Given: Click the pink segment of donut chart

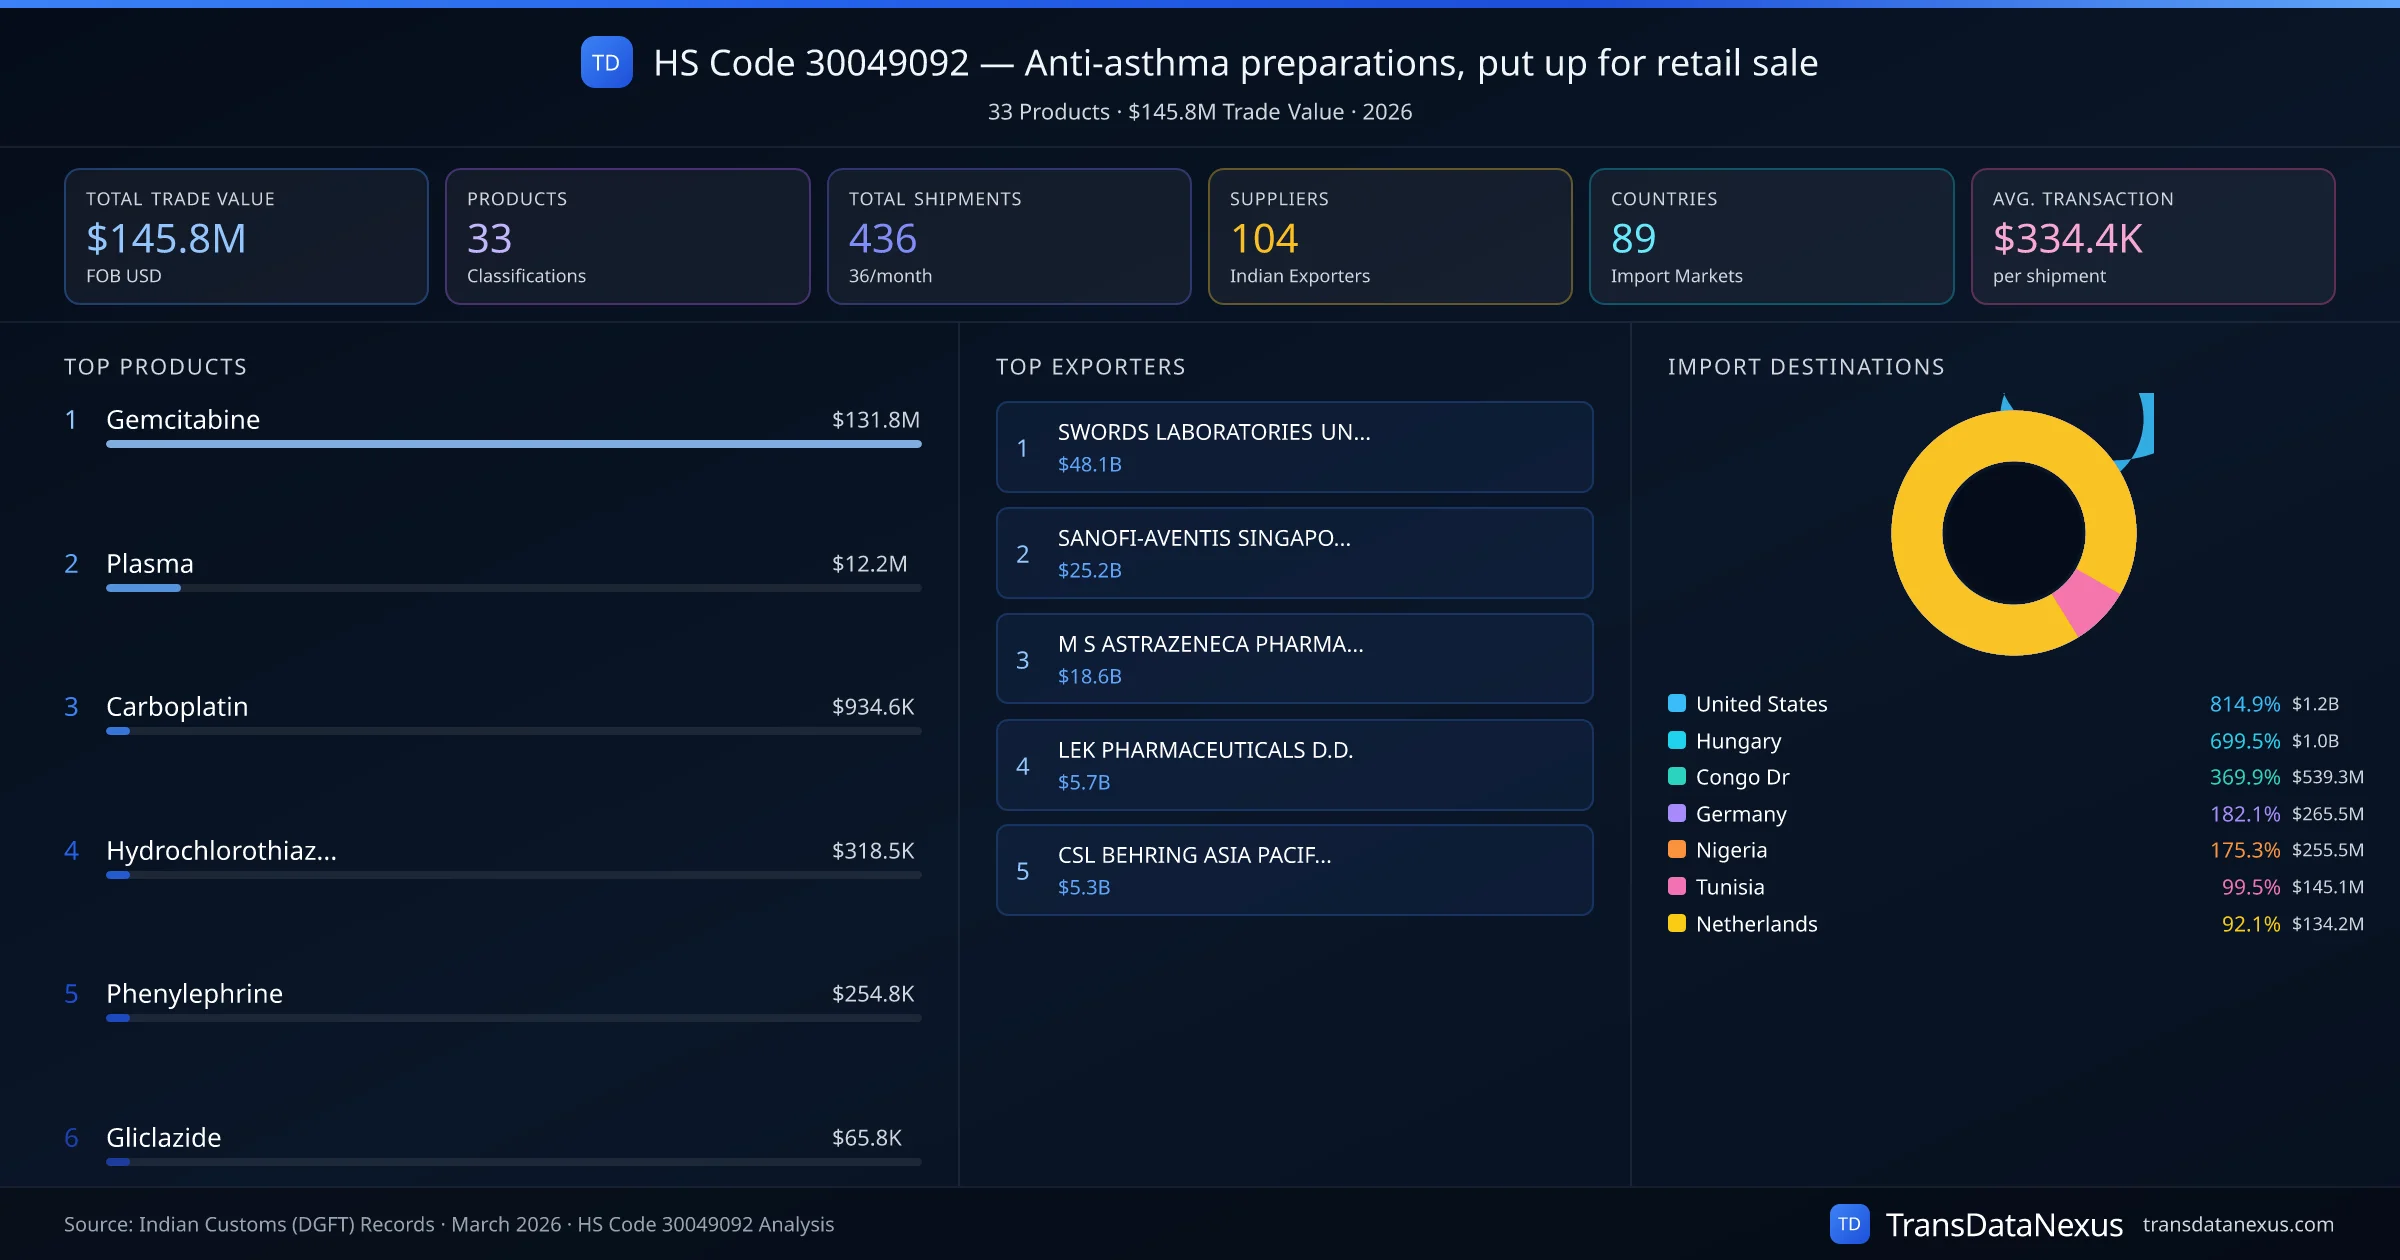Looking at the screenshot, I should coord(2086,602).
